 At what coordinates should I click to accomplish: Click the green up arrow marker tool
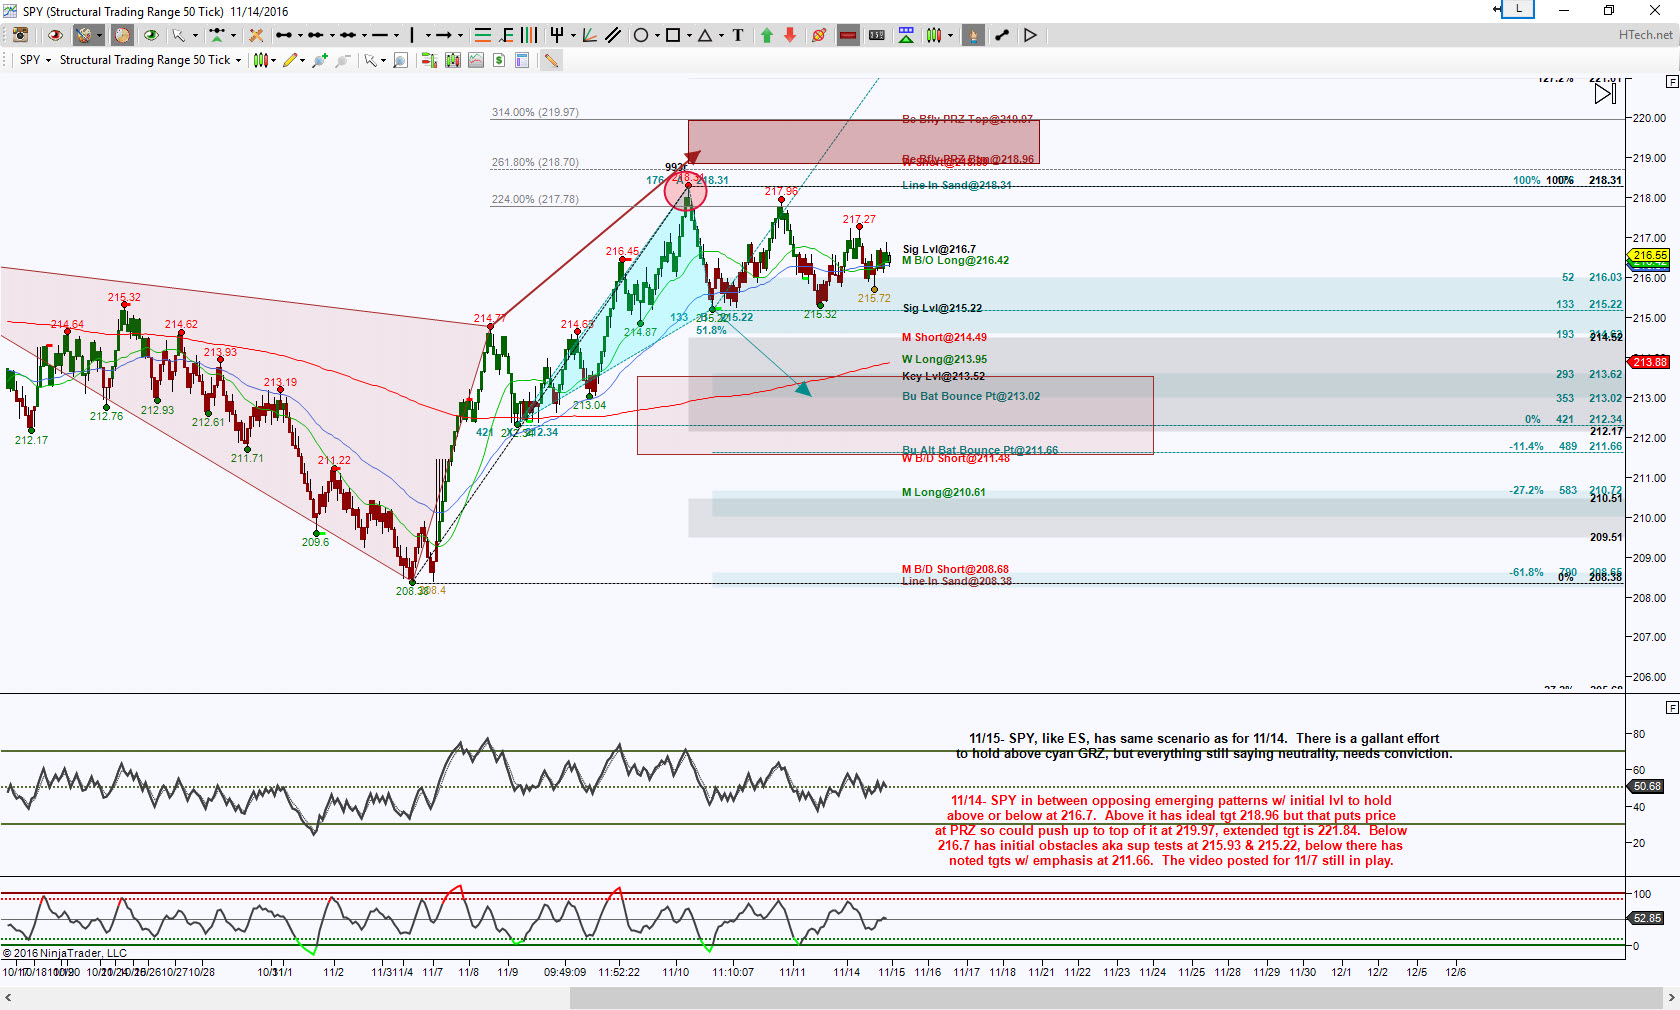point(767,35)
